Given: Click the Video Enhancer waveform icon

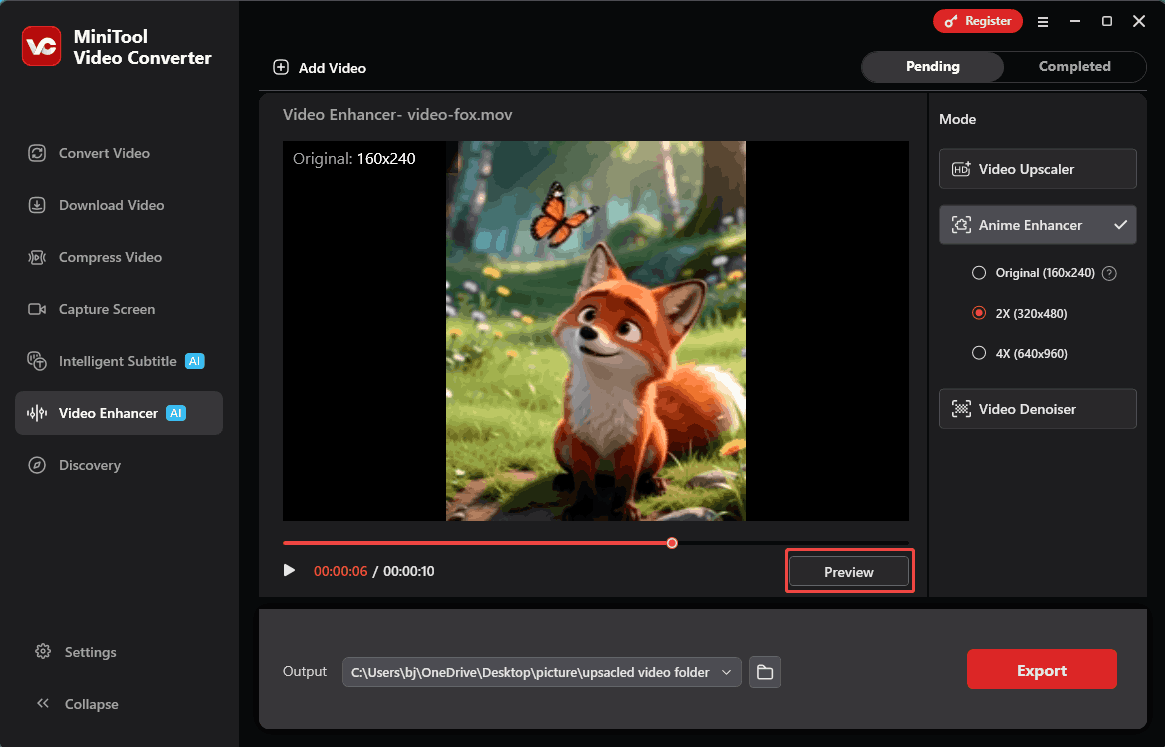Looking at the screenshot, I should 37,413.
